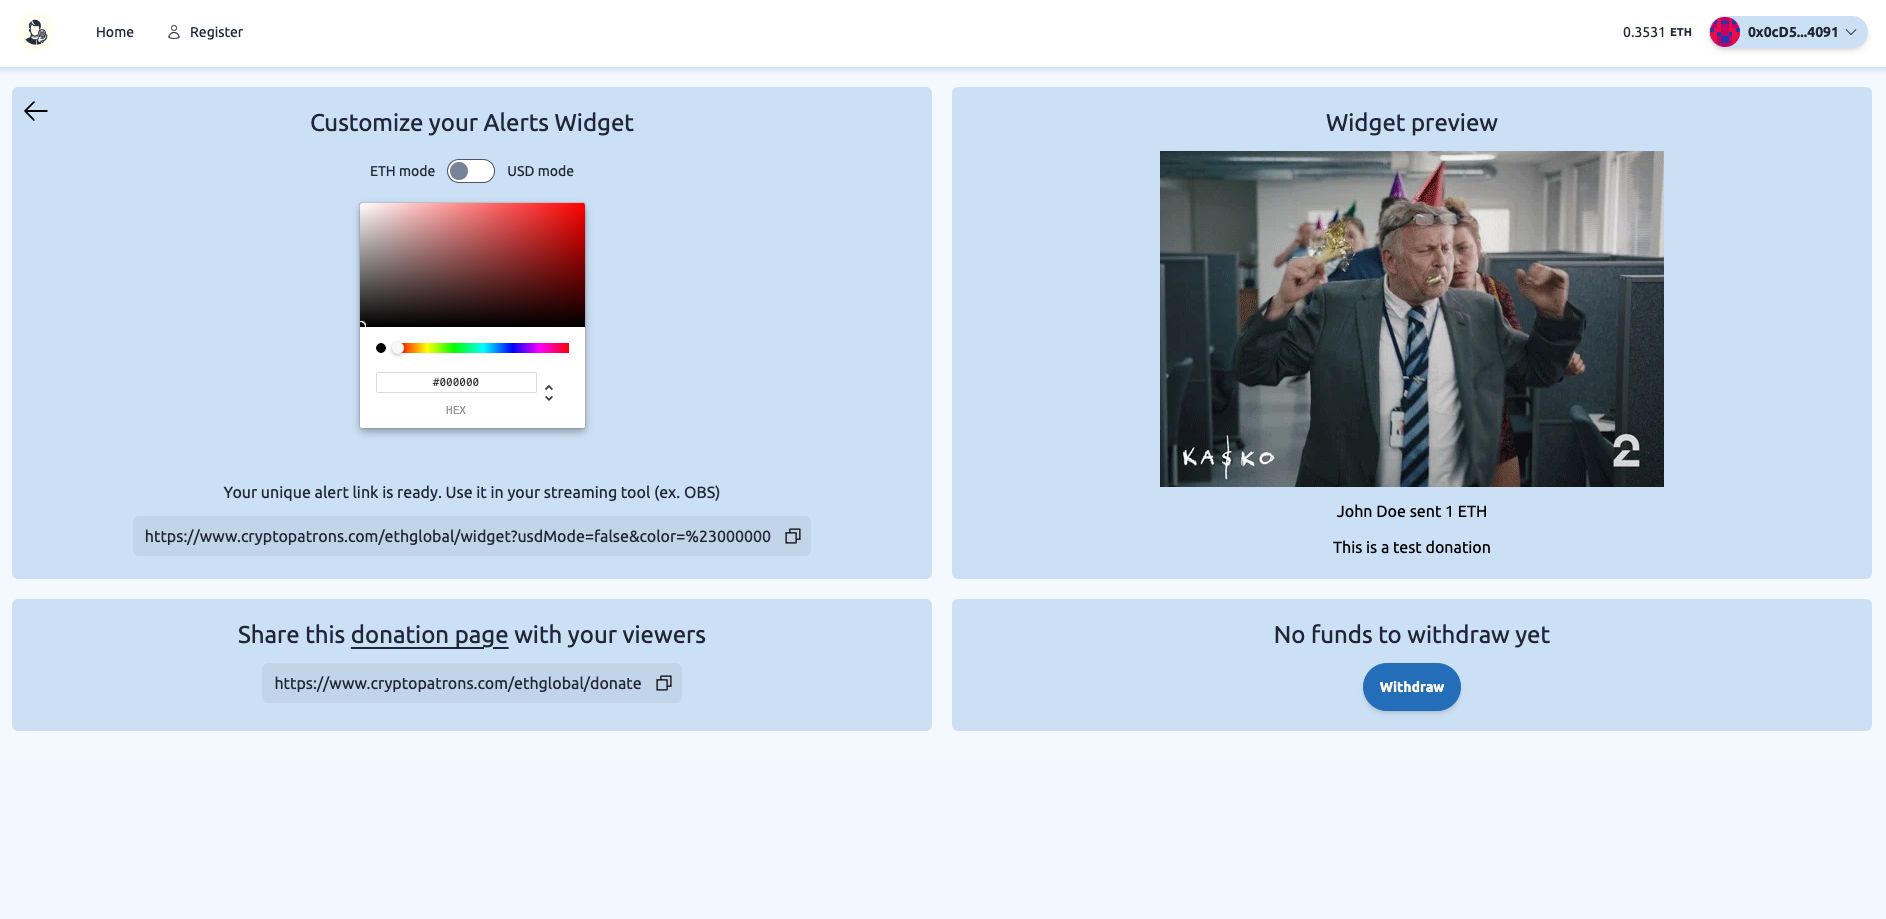The width and height of the screenshot is (1886, 919).
Task: Click the HEX label under the input
Action: point(456,410)
